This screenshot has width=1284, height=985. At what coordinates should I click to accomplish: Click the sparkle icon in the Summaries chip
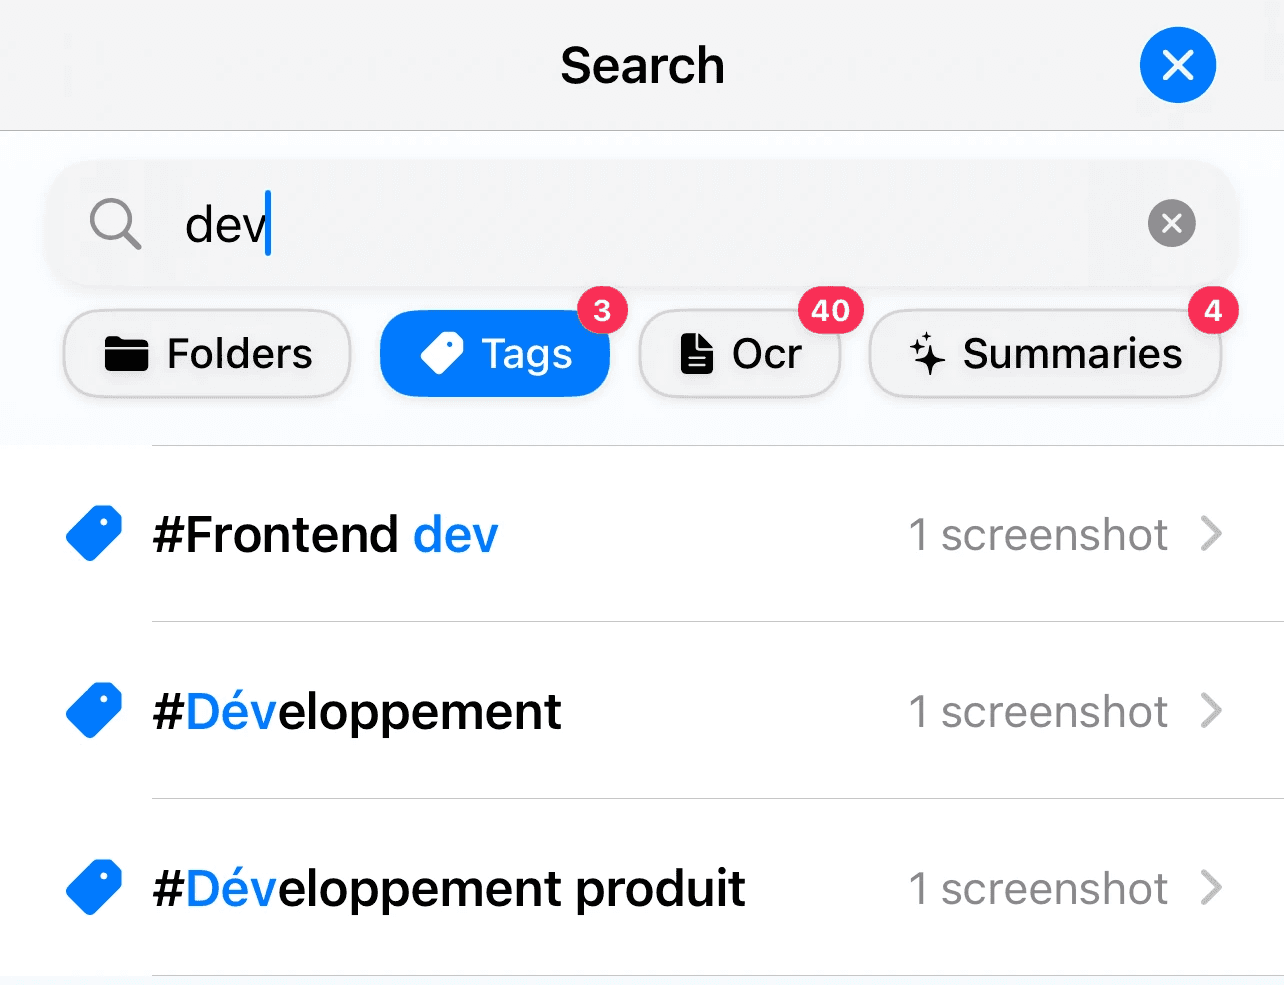(x=927, y=353)
